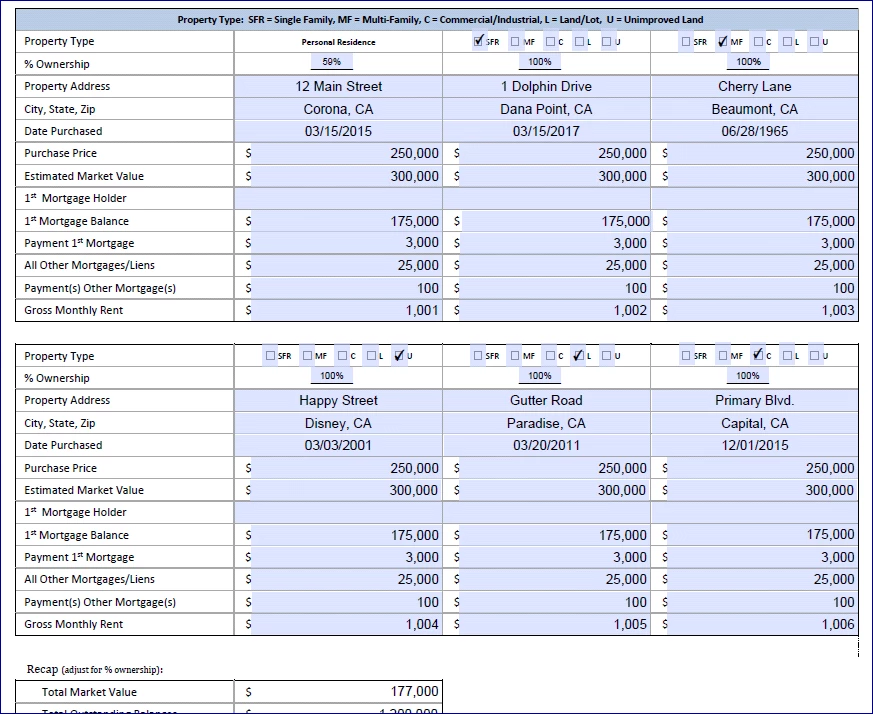Screen dimensions: 873x714
Task: Click date purchased 03/15/2017
Action: [546, 131]
